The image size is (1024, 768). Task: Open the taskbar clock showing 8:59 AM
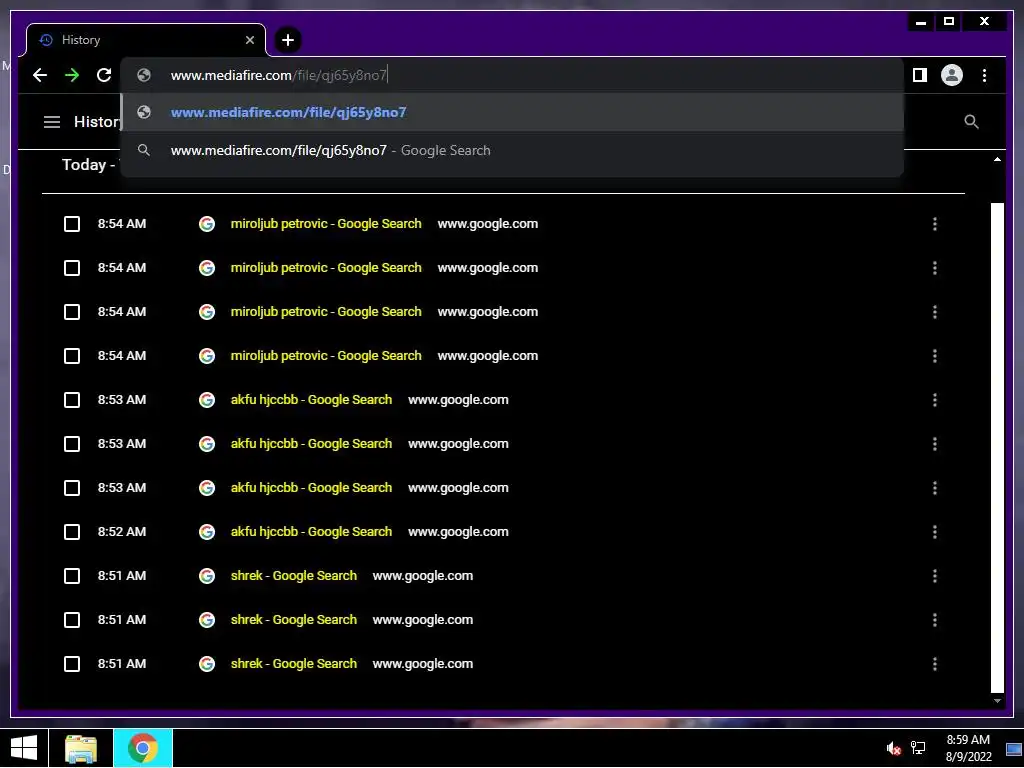(x=968, y=748)
